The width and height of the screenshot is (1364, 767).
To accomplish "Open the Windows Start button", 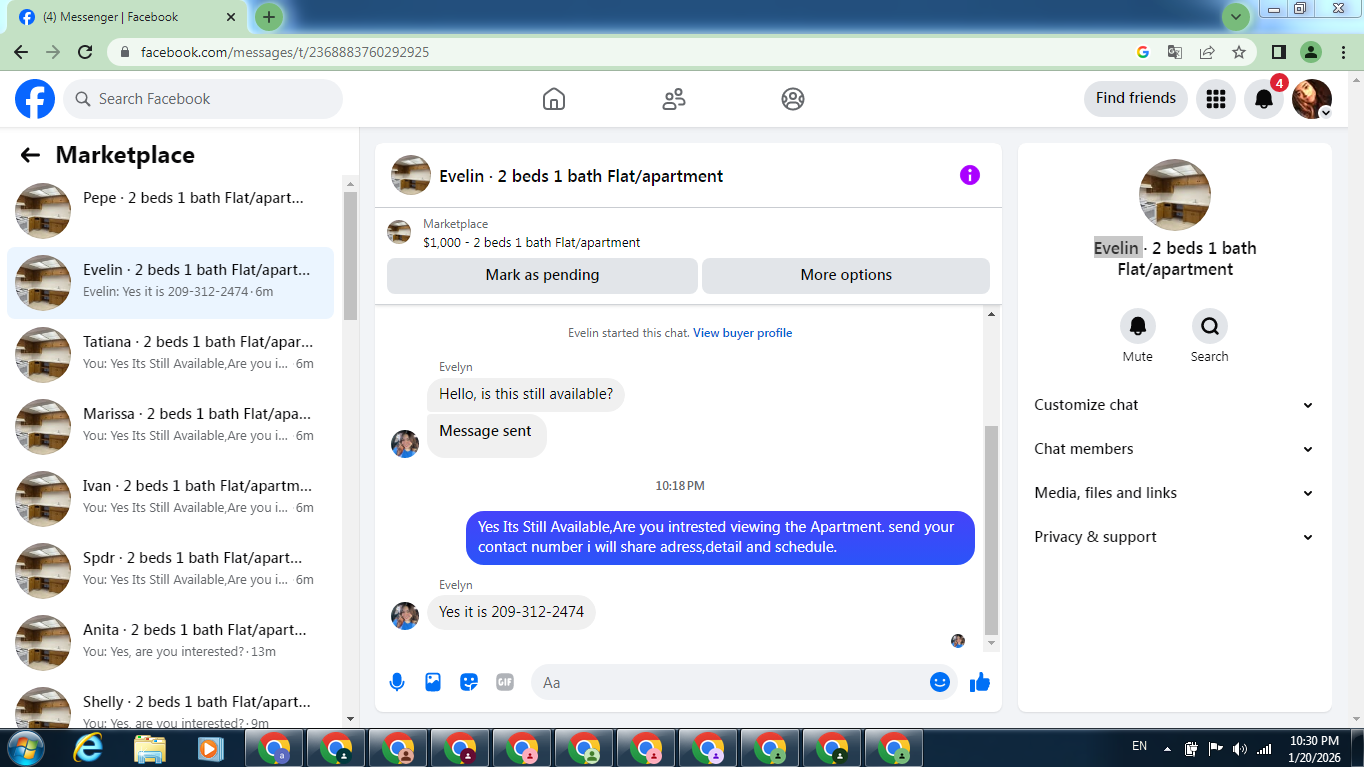I will pos(24,748).
